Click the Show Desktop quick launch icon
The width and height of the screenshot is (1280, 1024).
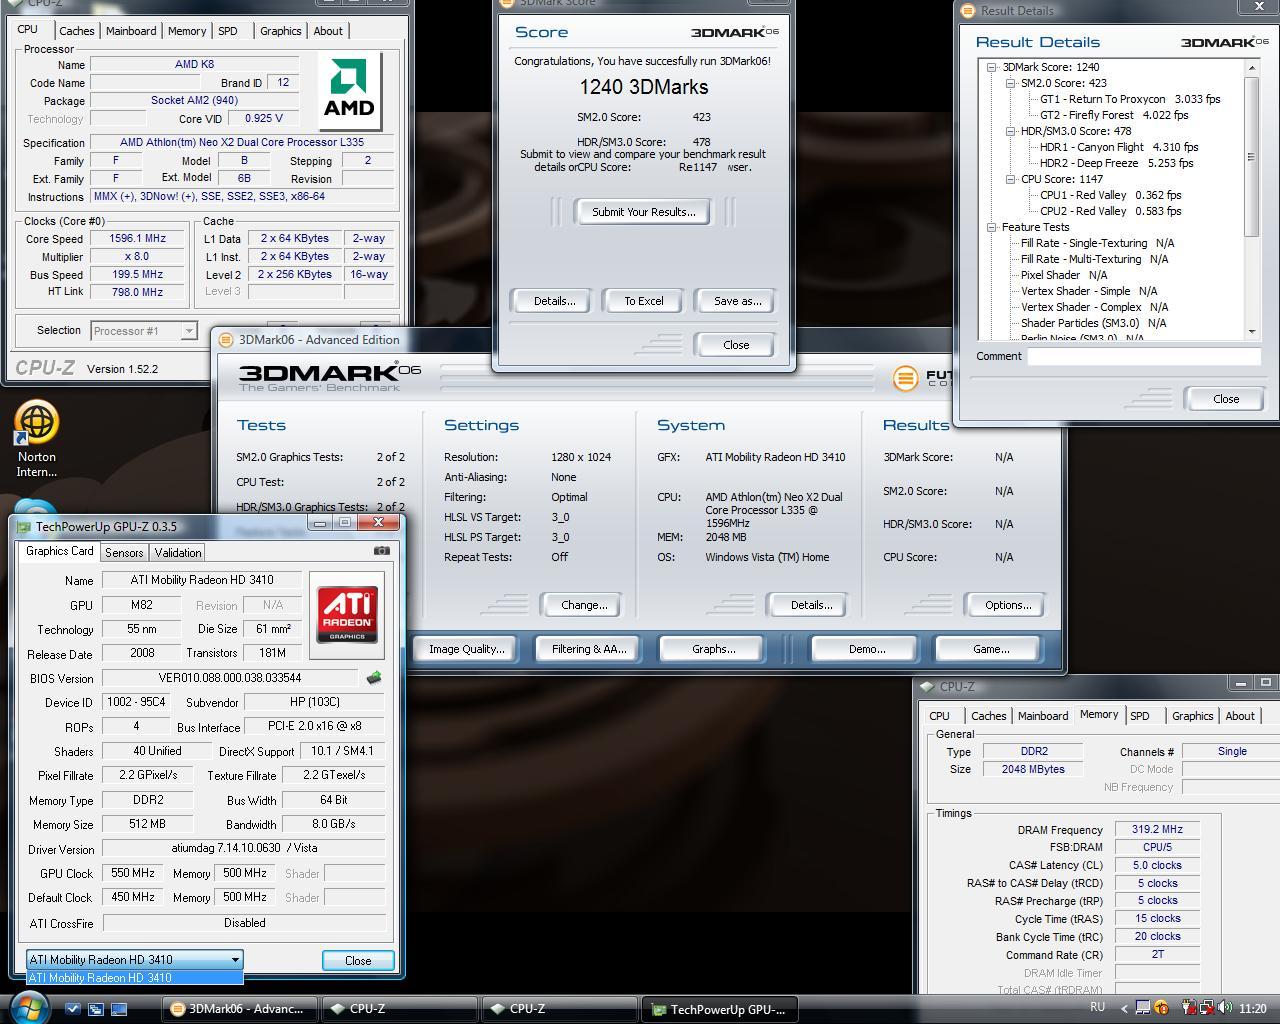(120, 1009)
